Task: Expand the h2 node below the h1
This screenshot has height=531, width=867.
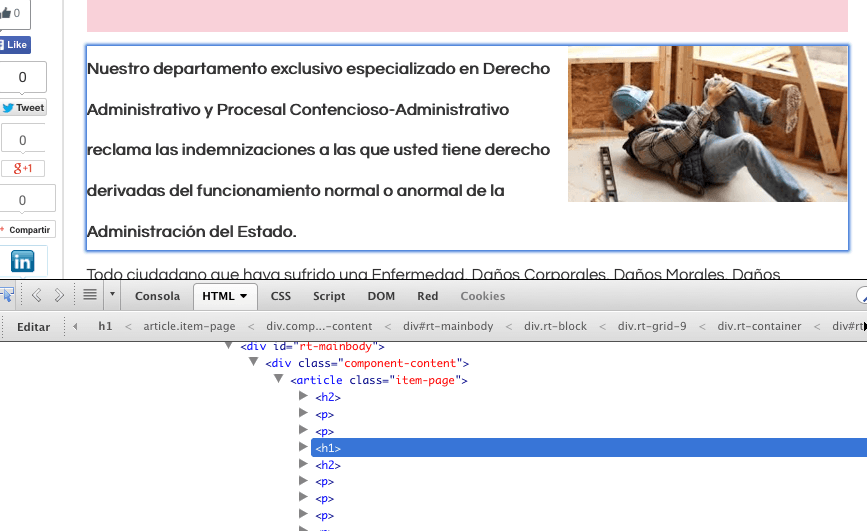Action: 303,464
